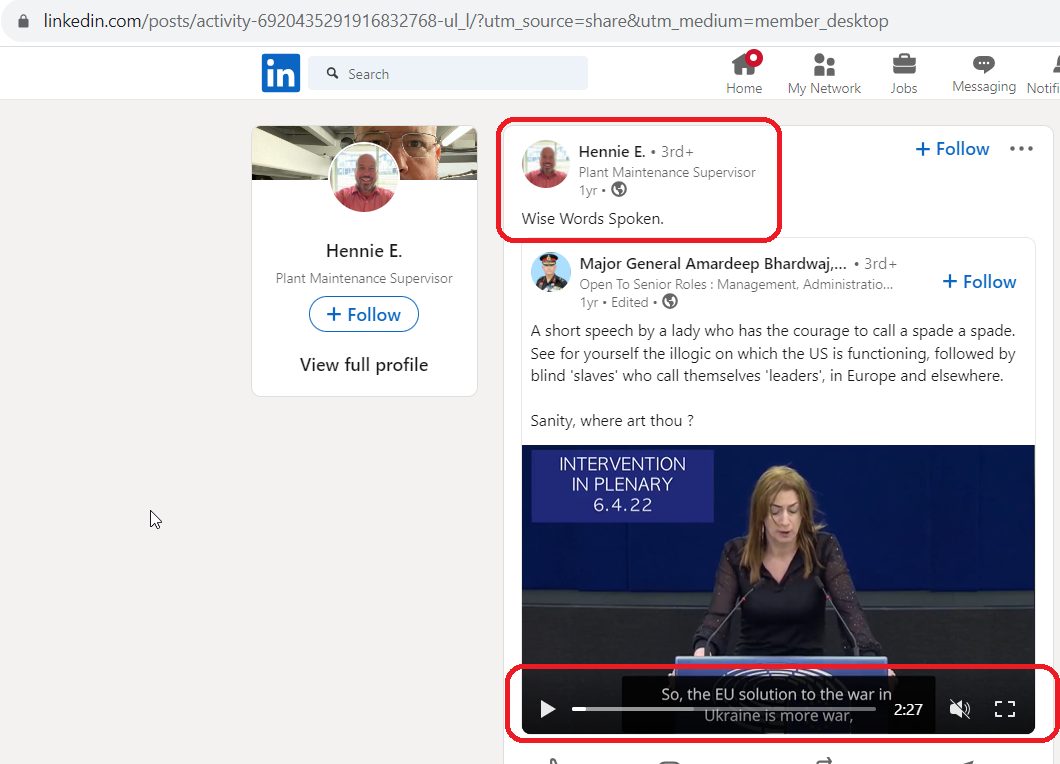The image size is (1060, 764).
Task: Play the plenary speech video
Action: [x=548, y=709]
